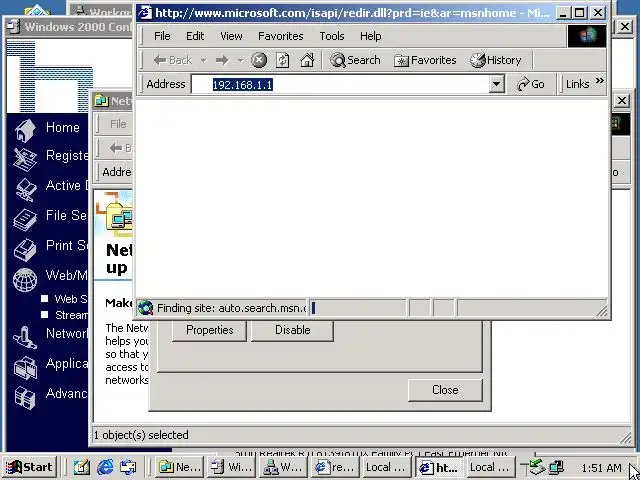Click the Forward arrow in Internet Explorer toolbar
640x480 pixels.
pyautogui.click(x=222, y=60)
